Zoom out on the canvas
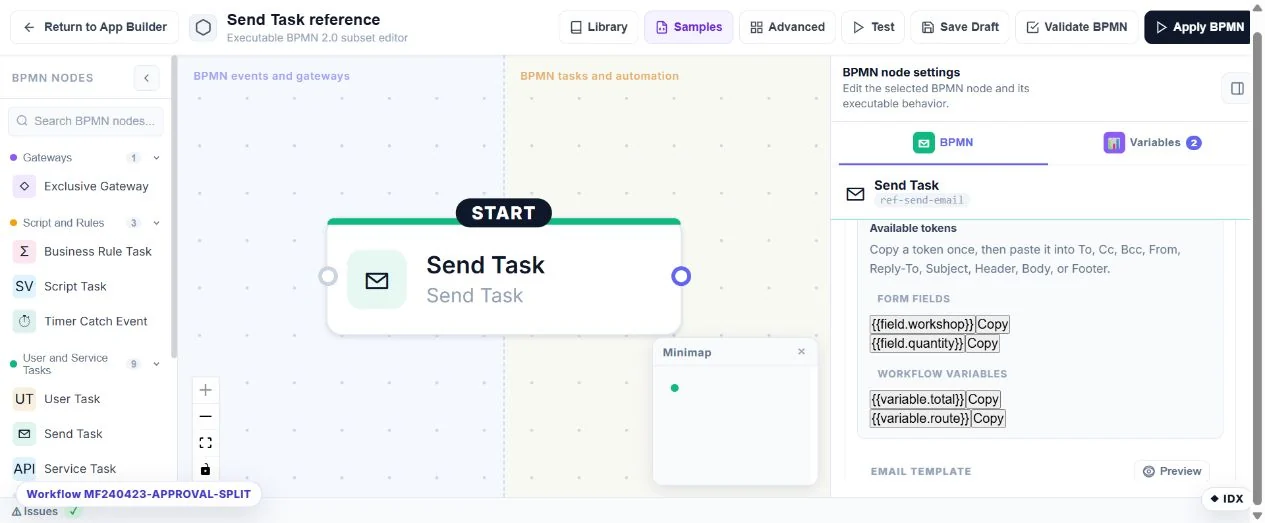Screen dimensions: 1265x523 [205, 416]
